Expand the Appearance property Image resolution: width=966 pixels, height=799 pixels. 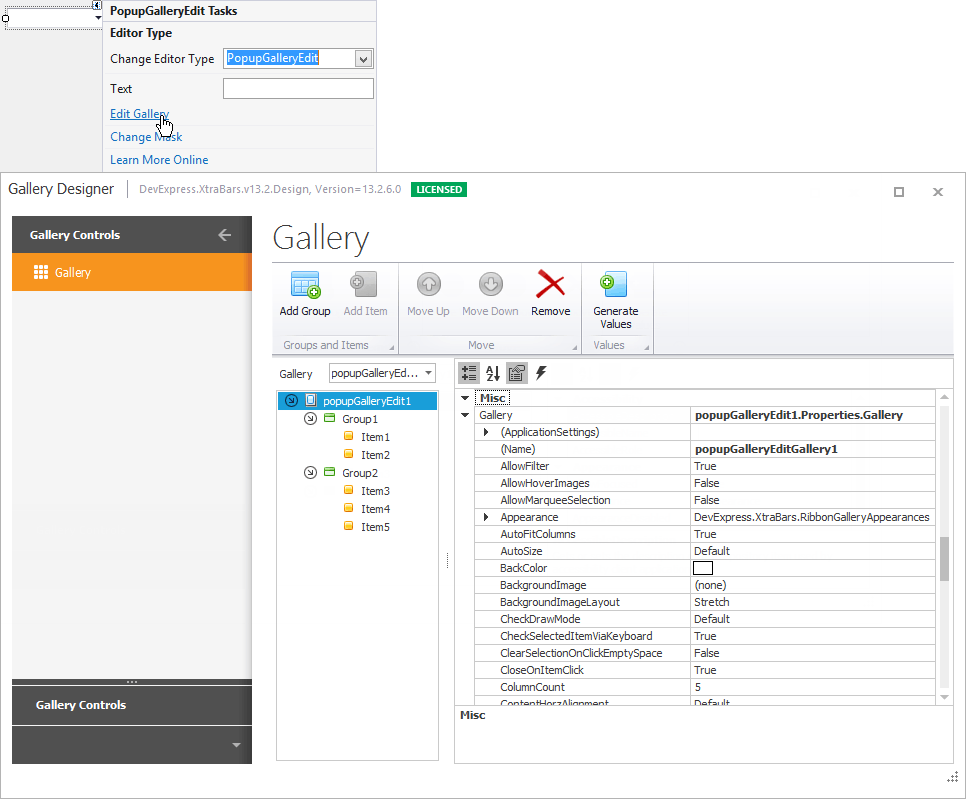click(486, 517)
